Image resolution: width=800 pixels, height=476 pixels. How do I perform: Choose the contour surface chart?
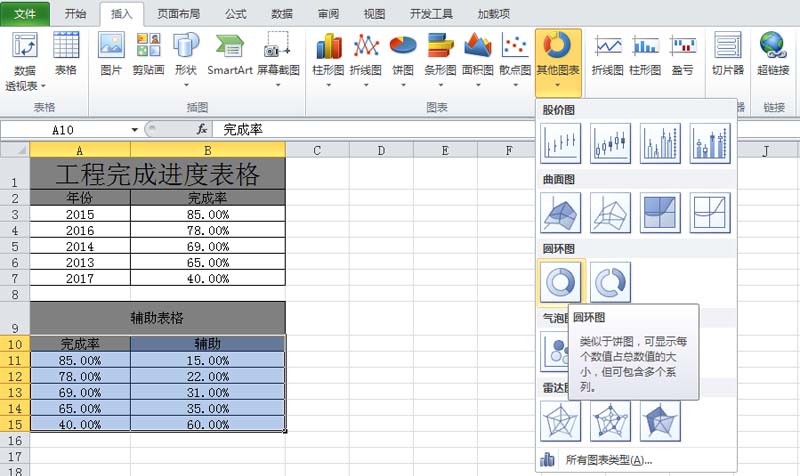point(660,213)
